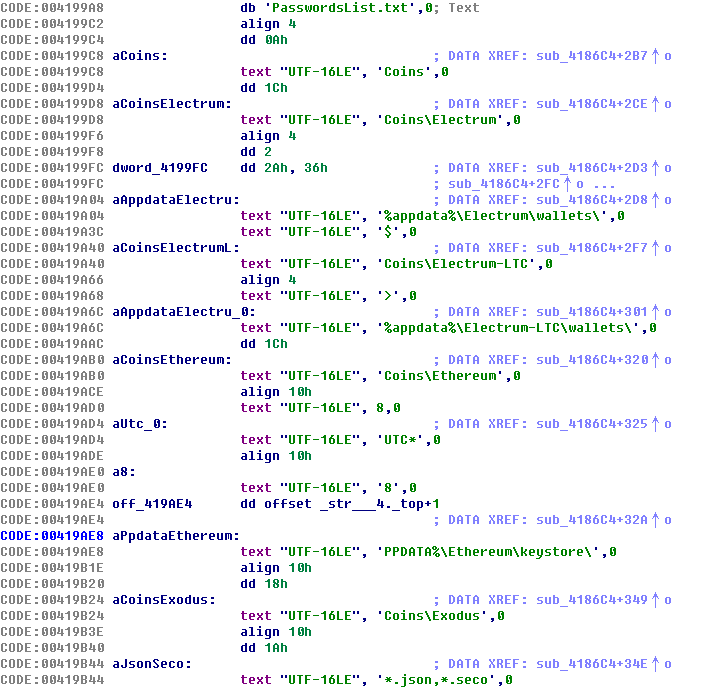Click the aCoinsElectrum label

pos(172,104)
